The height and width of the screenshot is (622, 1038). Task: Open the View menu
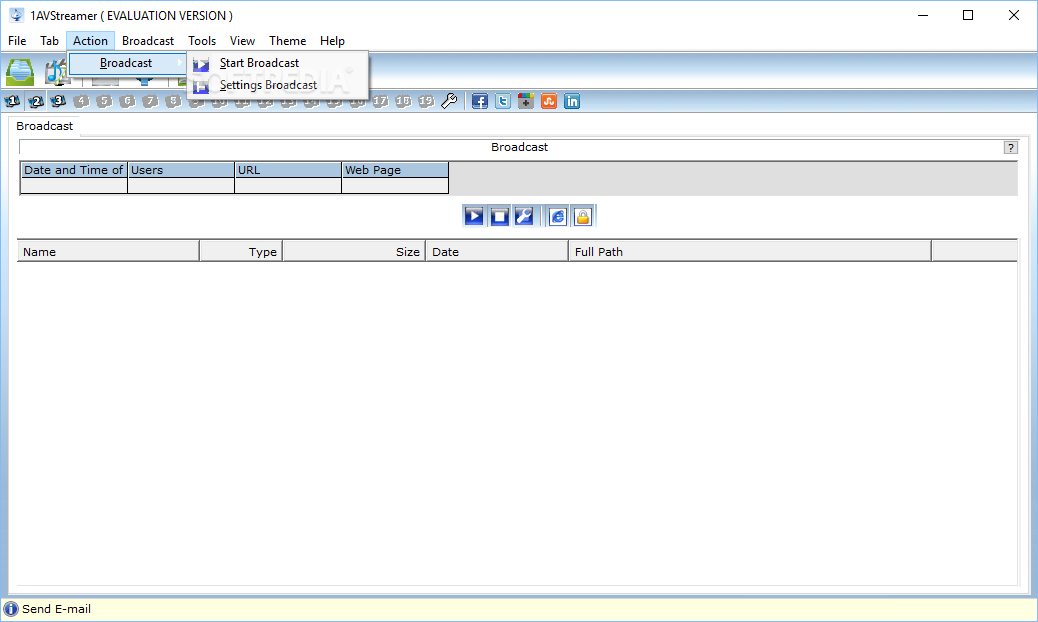click(242, 41)
